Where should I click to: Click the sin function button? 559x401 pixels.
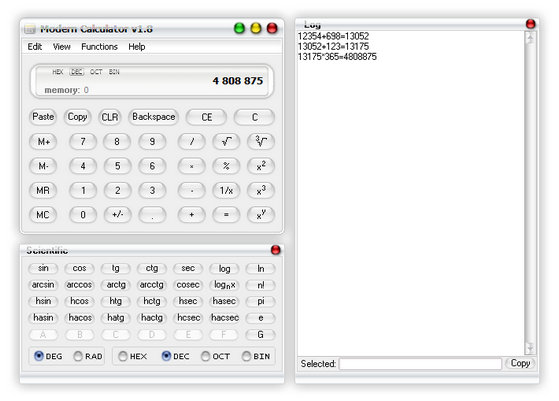43,268
